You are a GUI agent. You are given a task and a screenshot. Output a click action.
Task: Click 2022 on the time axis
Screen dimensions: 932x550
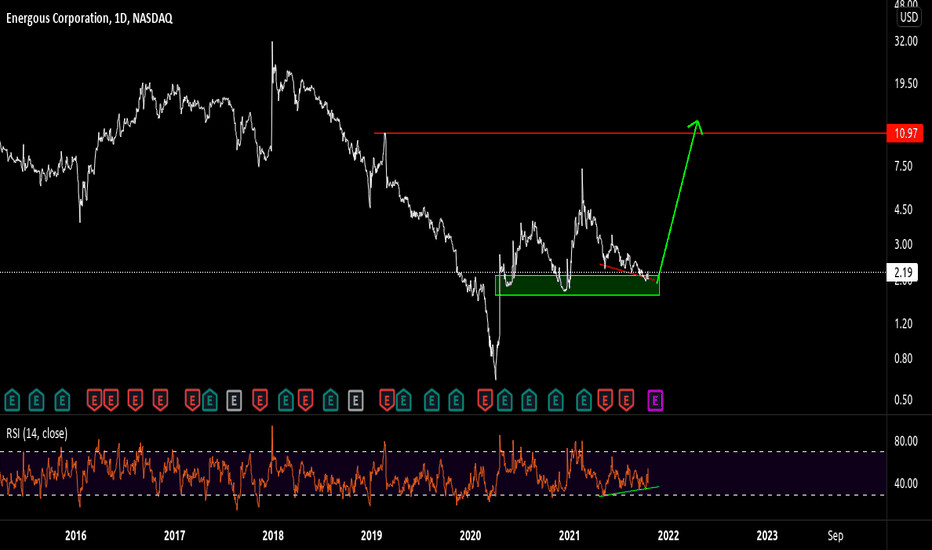668,535
